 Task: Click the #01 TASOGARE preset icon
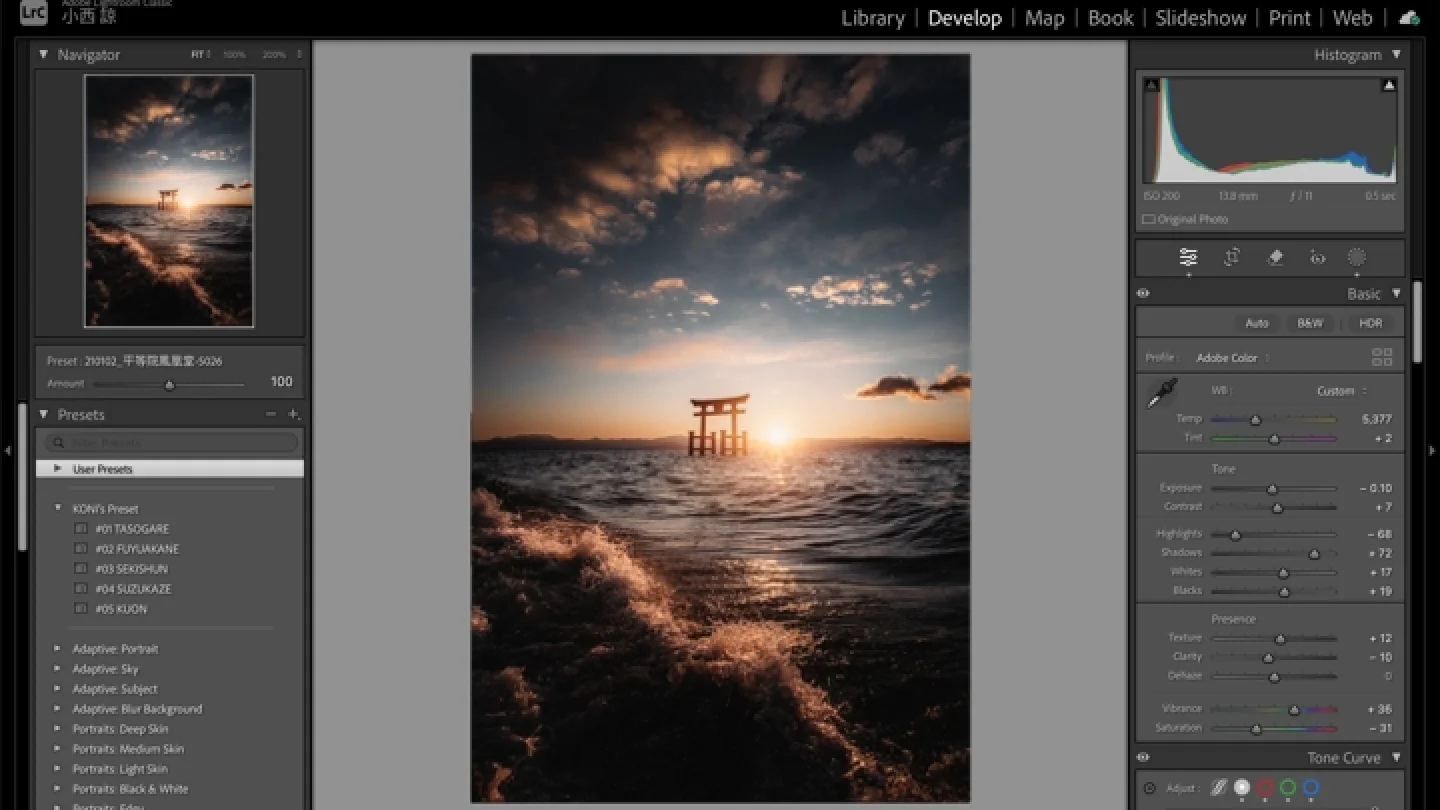[x=81, y=529]
